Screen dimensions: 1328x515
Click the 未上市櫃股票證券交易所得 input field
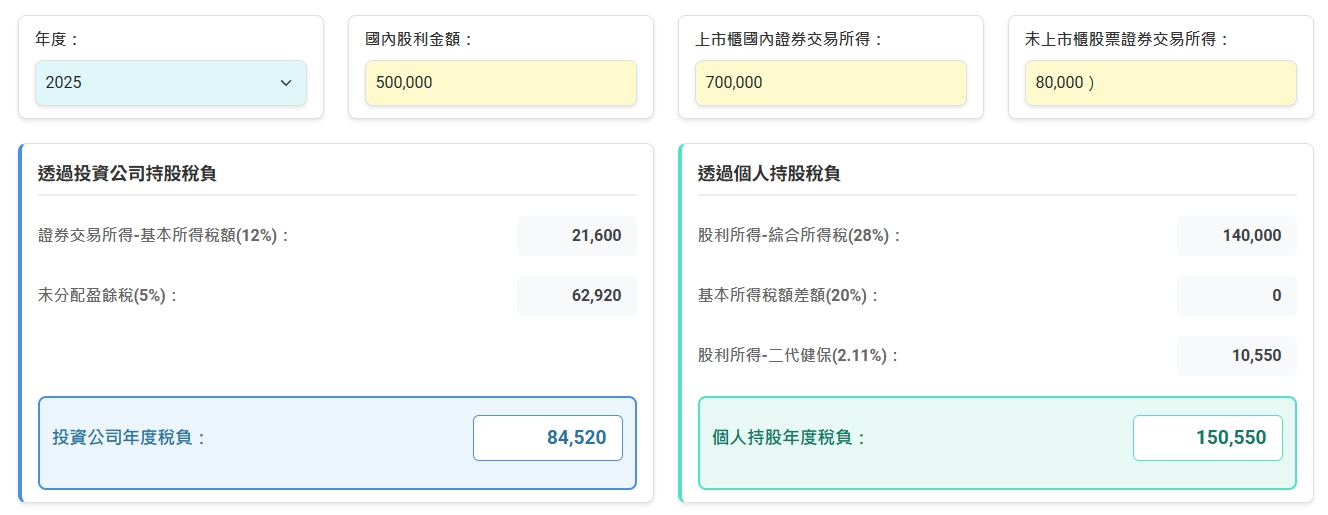click(1160, 83)
